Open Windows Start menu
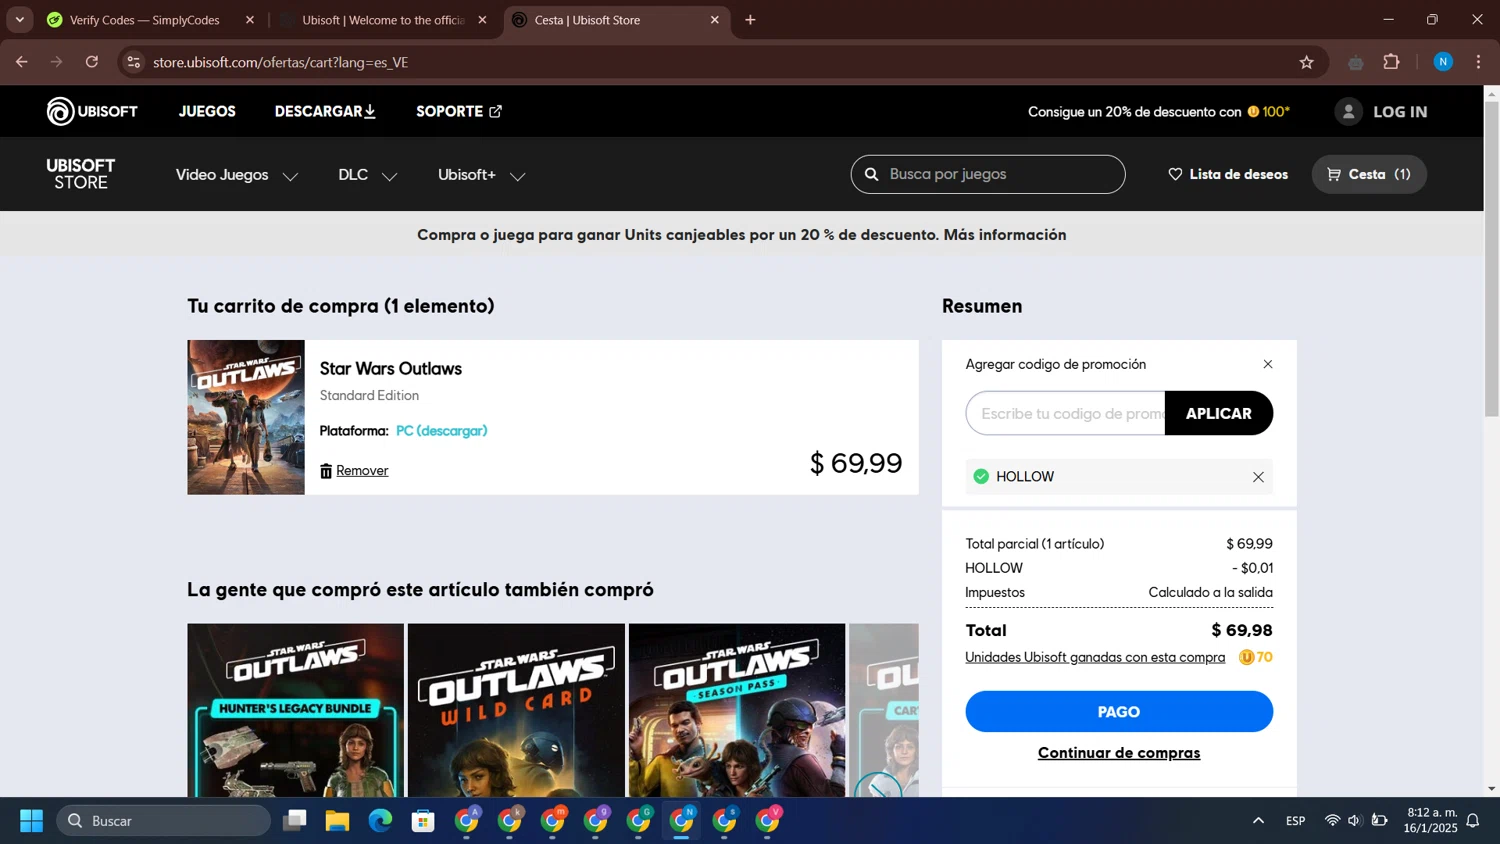The image size is (1500, 844). (31, 821)
